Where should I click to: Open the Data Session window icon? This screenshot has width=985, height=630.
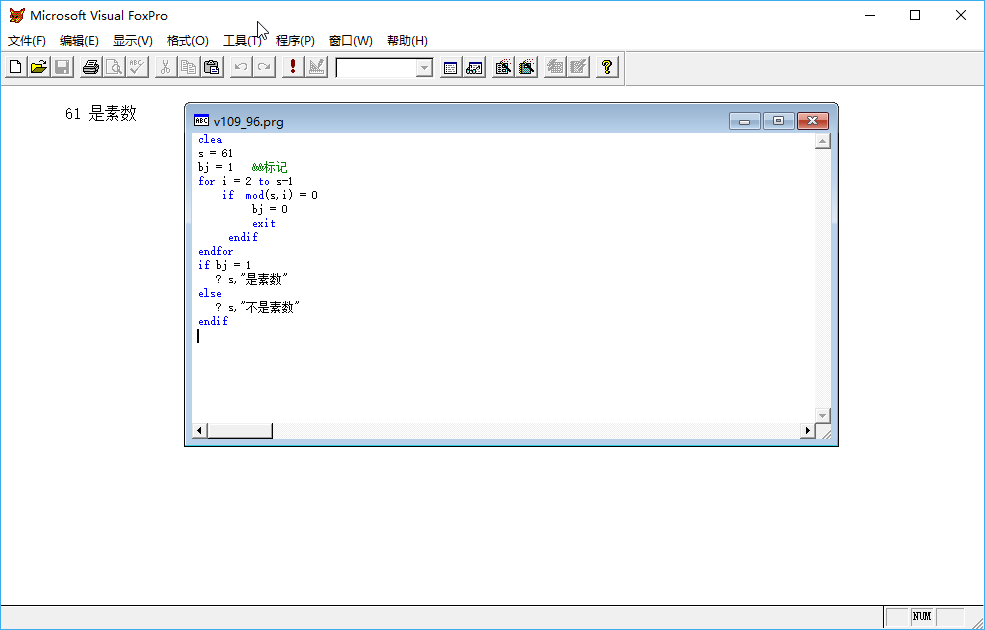pyautogui.click(x=474, y=67)
